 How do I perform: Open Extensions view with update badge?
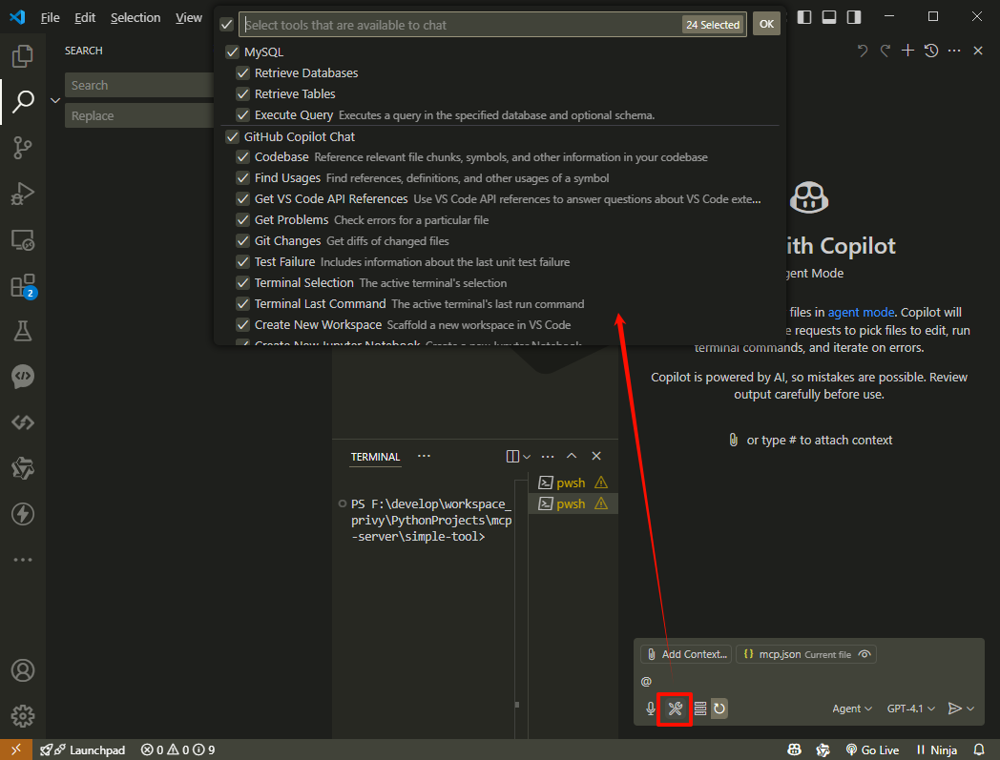tap(22, 286)
